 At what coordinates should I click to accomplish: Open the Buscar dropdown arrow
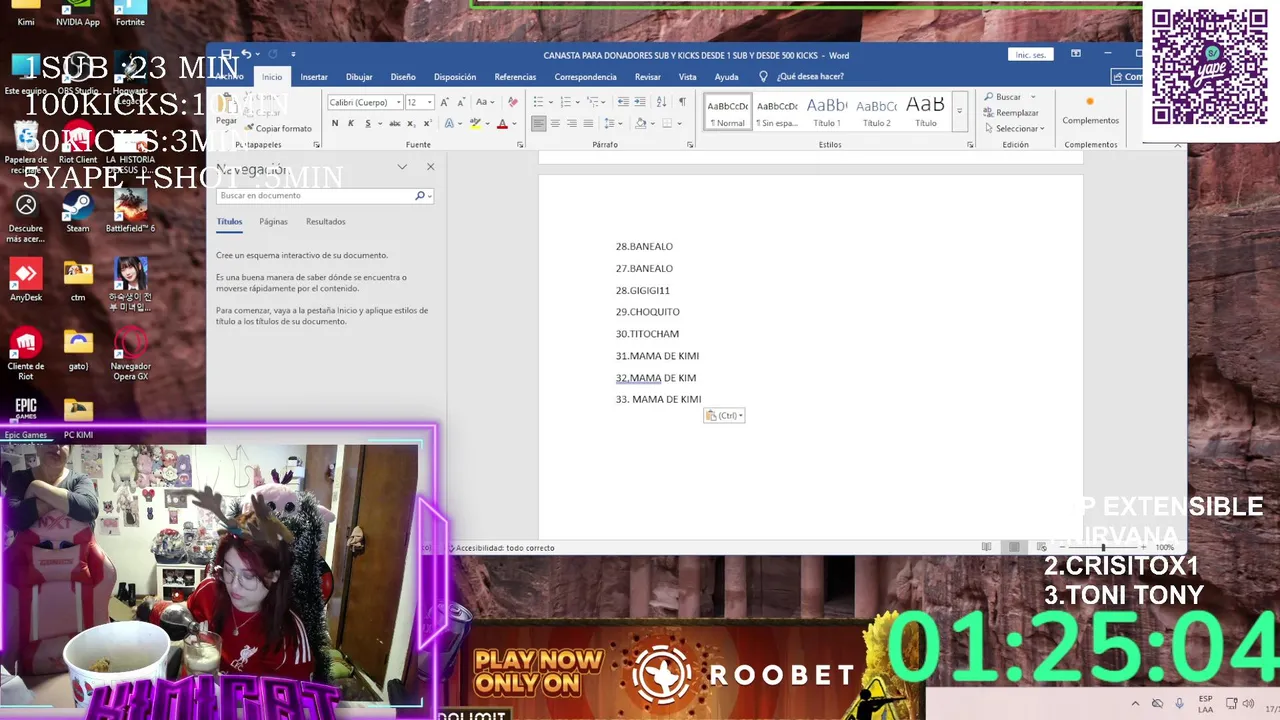[x=1033, y=97]
